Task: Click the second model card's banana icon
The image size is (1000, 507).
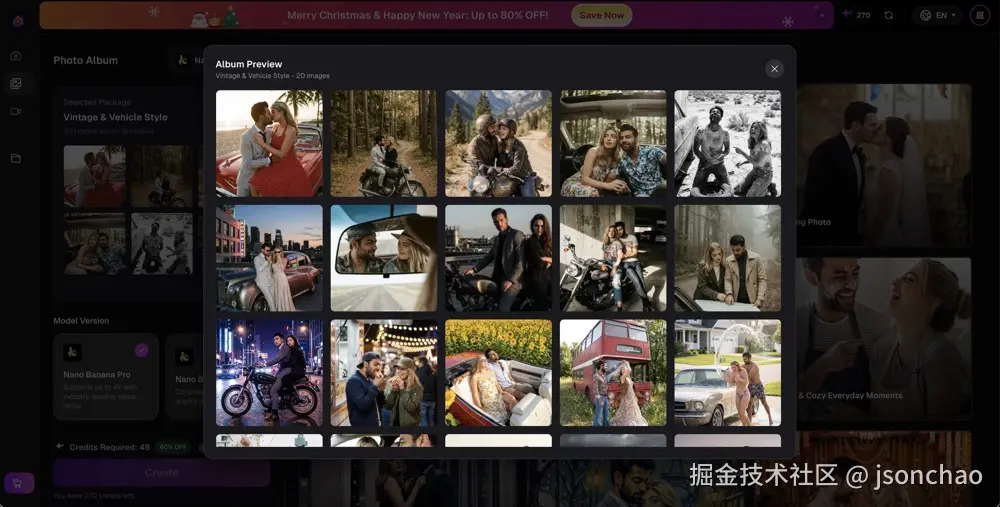Action: coord(184,356)
